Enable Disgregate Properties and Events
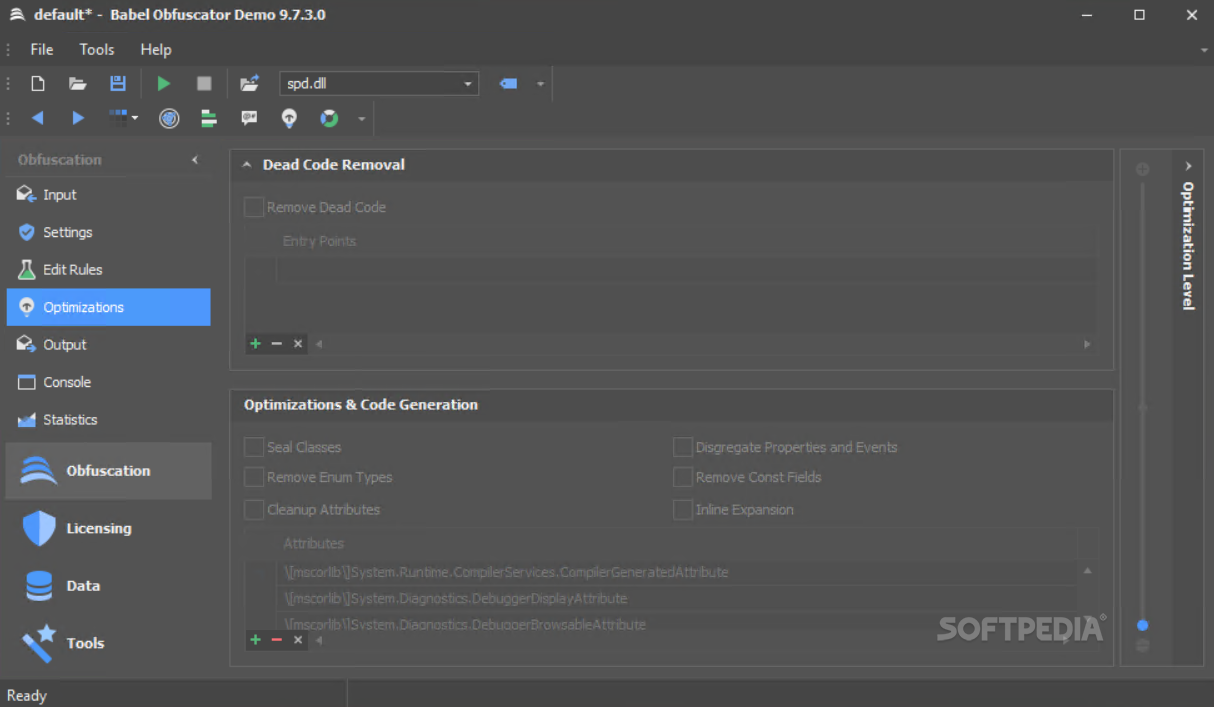Viewport: 1214px width, 707px height. [x=683, y=447]
